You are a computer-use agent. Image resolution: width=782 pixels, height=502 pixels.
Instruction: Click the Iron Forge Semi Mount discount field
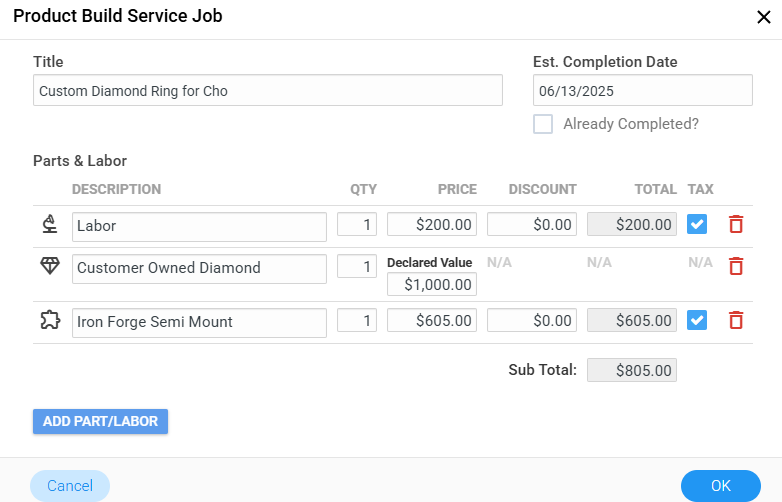point(532,321)
